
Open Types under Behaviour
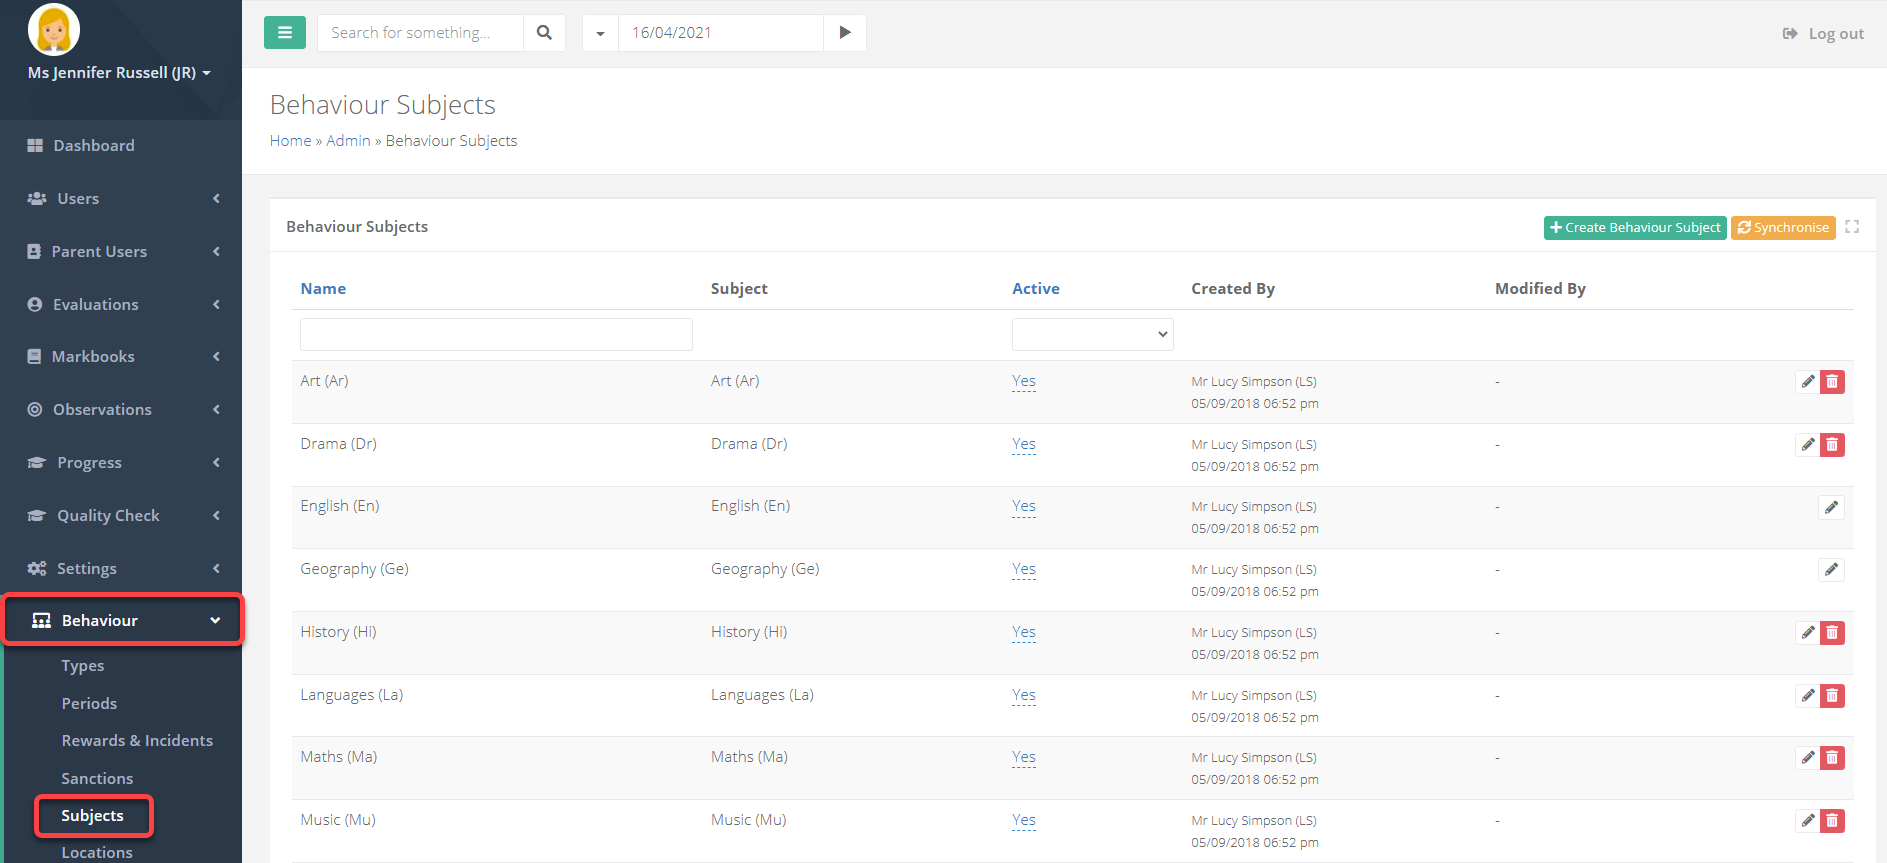[x=83, y=666]
